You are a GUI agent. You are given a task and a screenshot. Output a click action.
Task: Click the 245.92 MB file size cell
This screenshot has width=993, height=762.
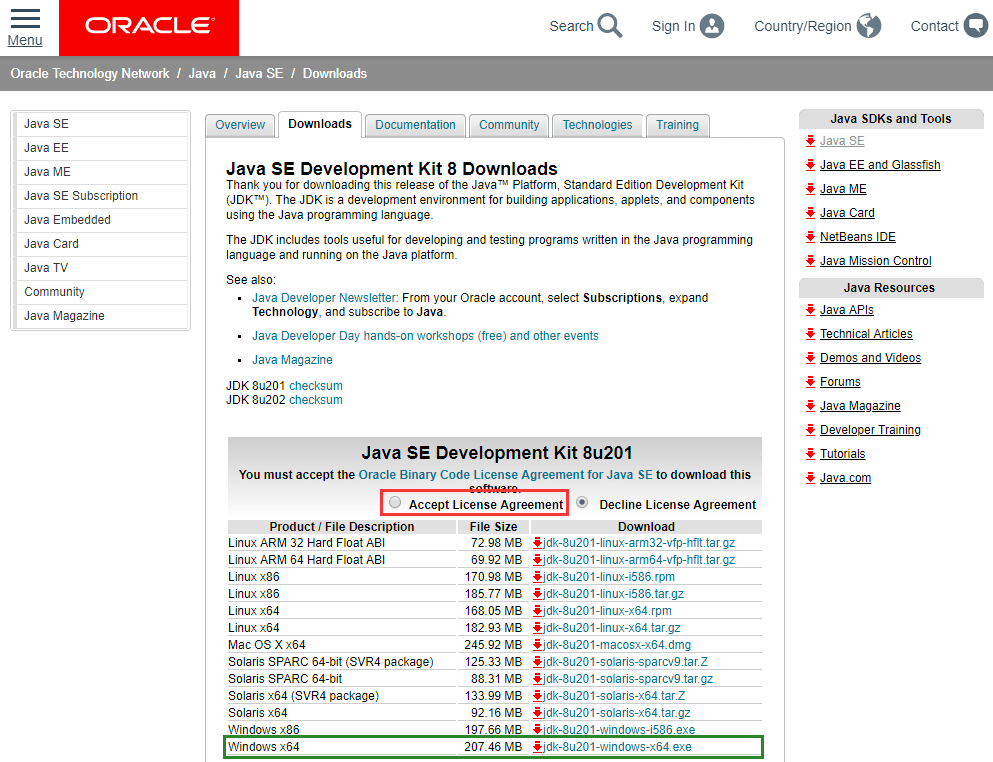(493, 645)
